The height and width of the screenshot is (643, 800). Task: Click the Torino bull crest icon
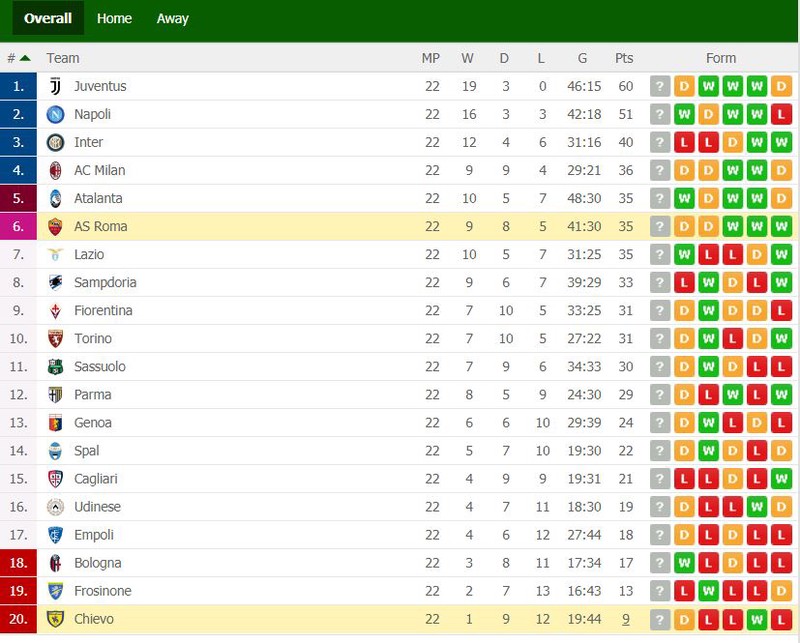(55, 339)
